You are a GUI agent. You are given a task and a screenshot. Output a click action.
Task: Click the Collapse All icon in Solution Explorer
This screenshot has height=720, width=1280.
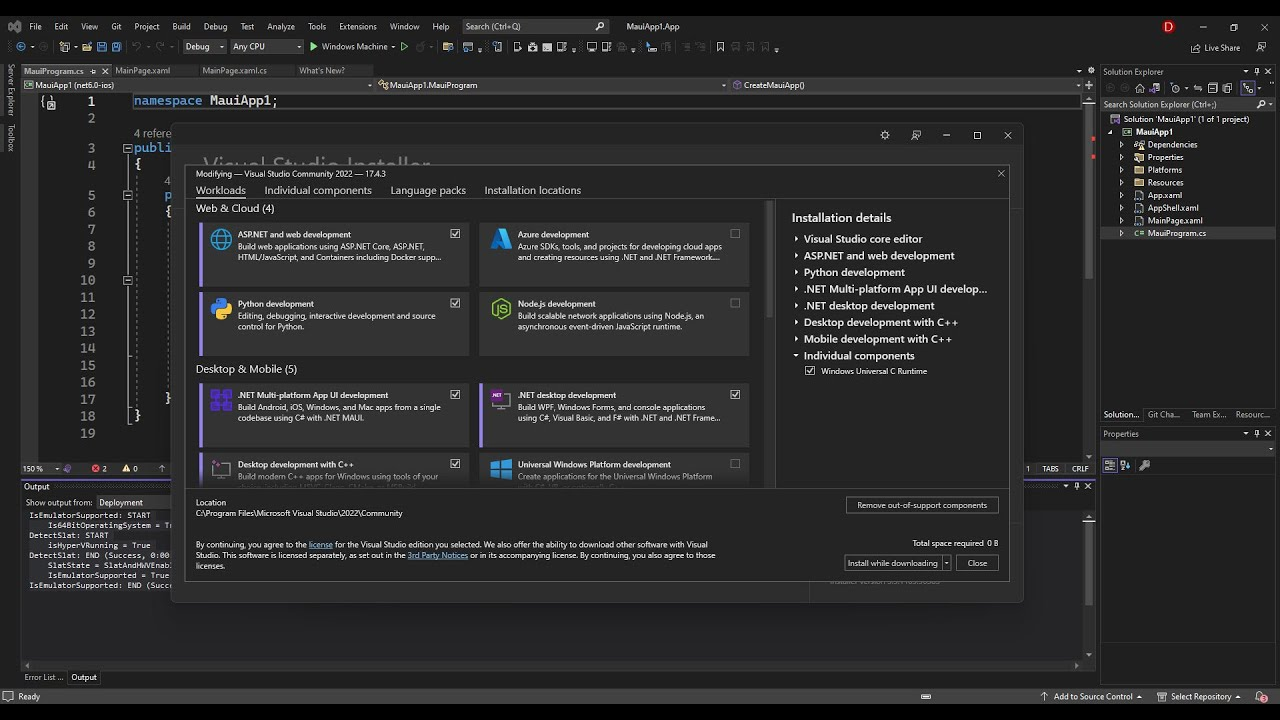coord(1212,88)
